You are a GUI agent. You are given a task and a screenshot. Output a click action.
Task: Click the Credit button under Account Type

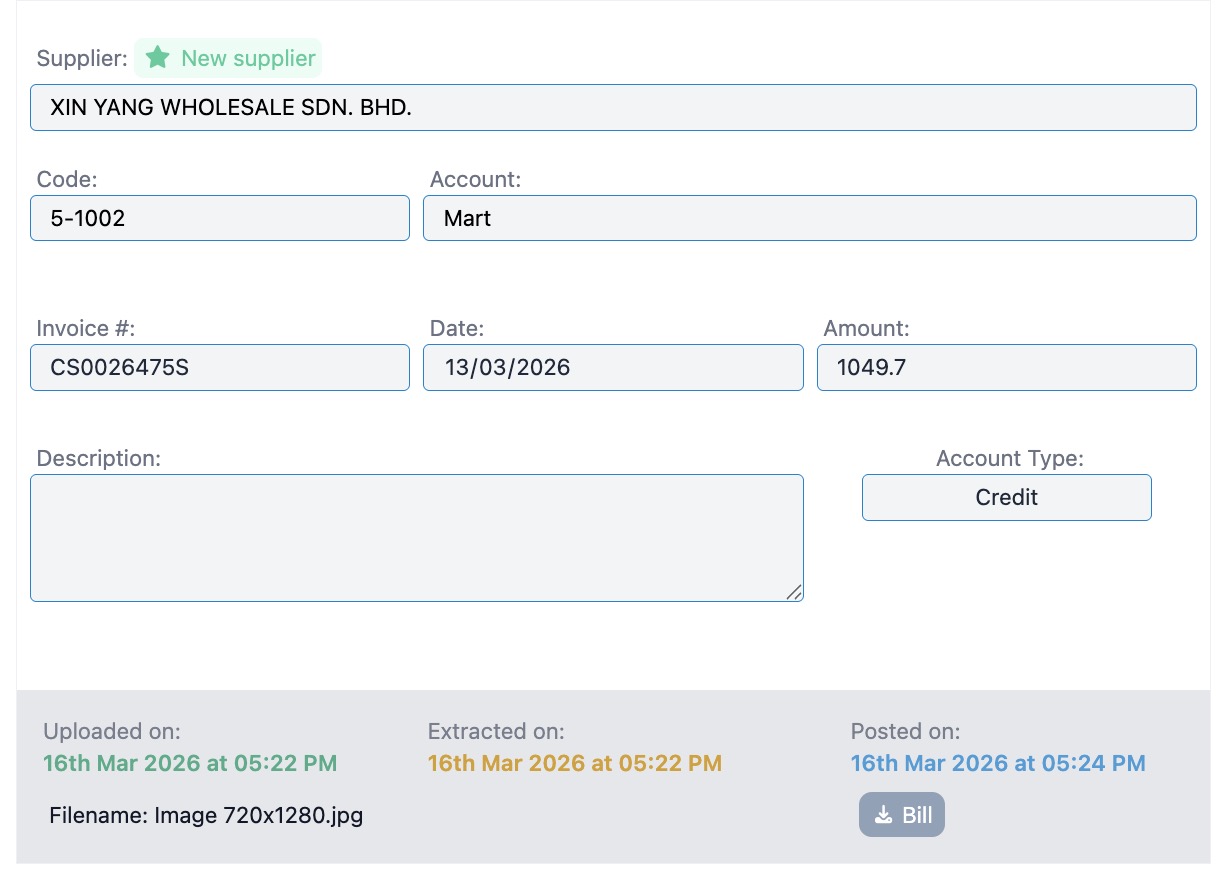pos(1006,497)
